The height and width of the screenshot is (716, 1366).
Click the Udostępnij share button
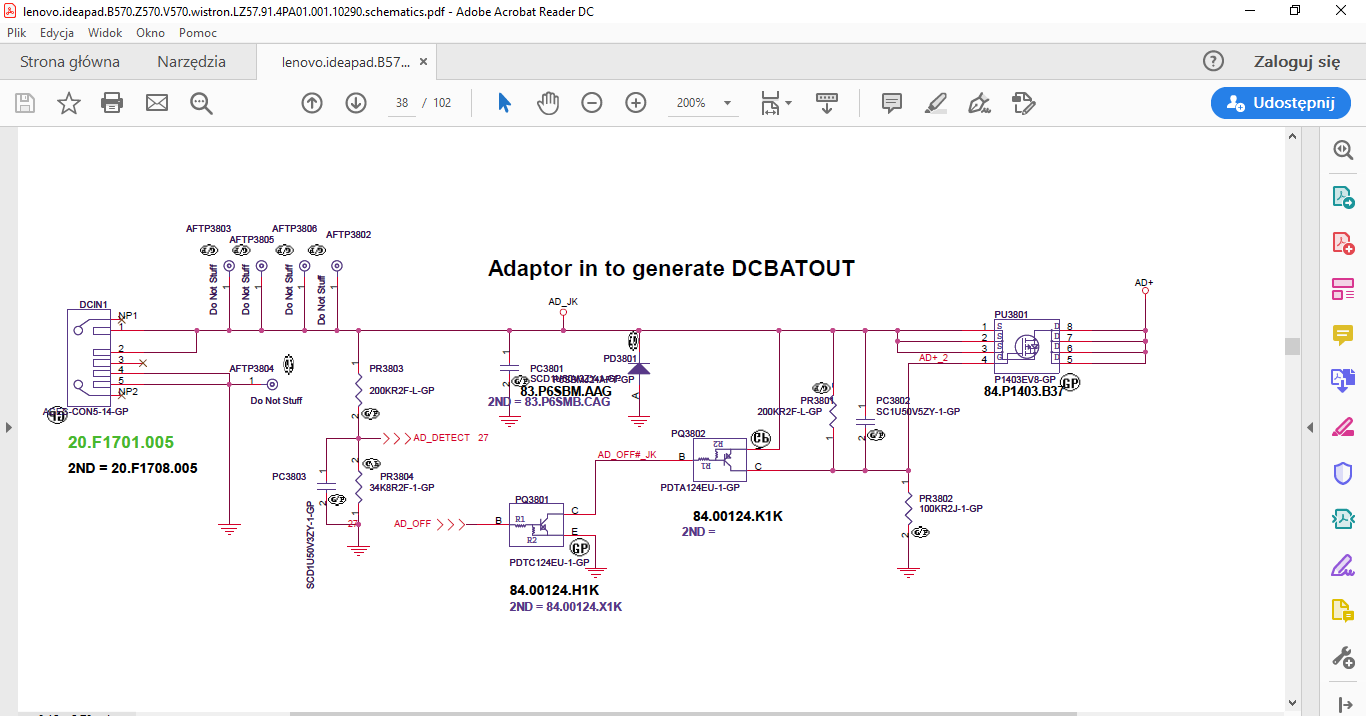1281,103
